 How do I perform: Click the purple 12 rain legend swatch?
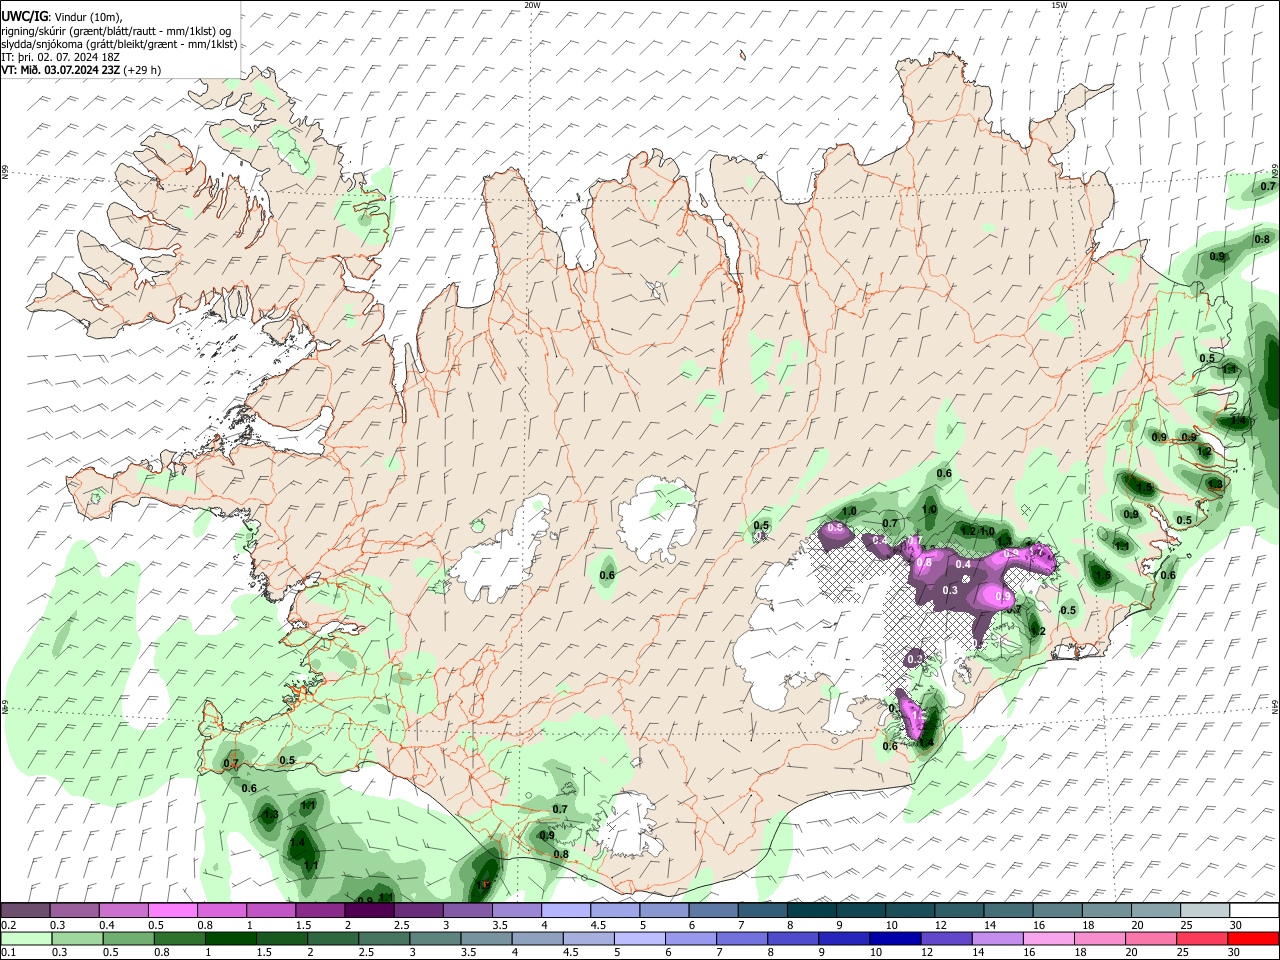coord(947,938)
